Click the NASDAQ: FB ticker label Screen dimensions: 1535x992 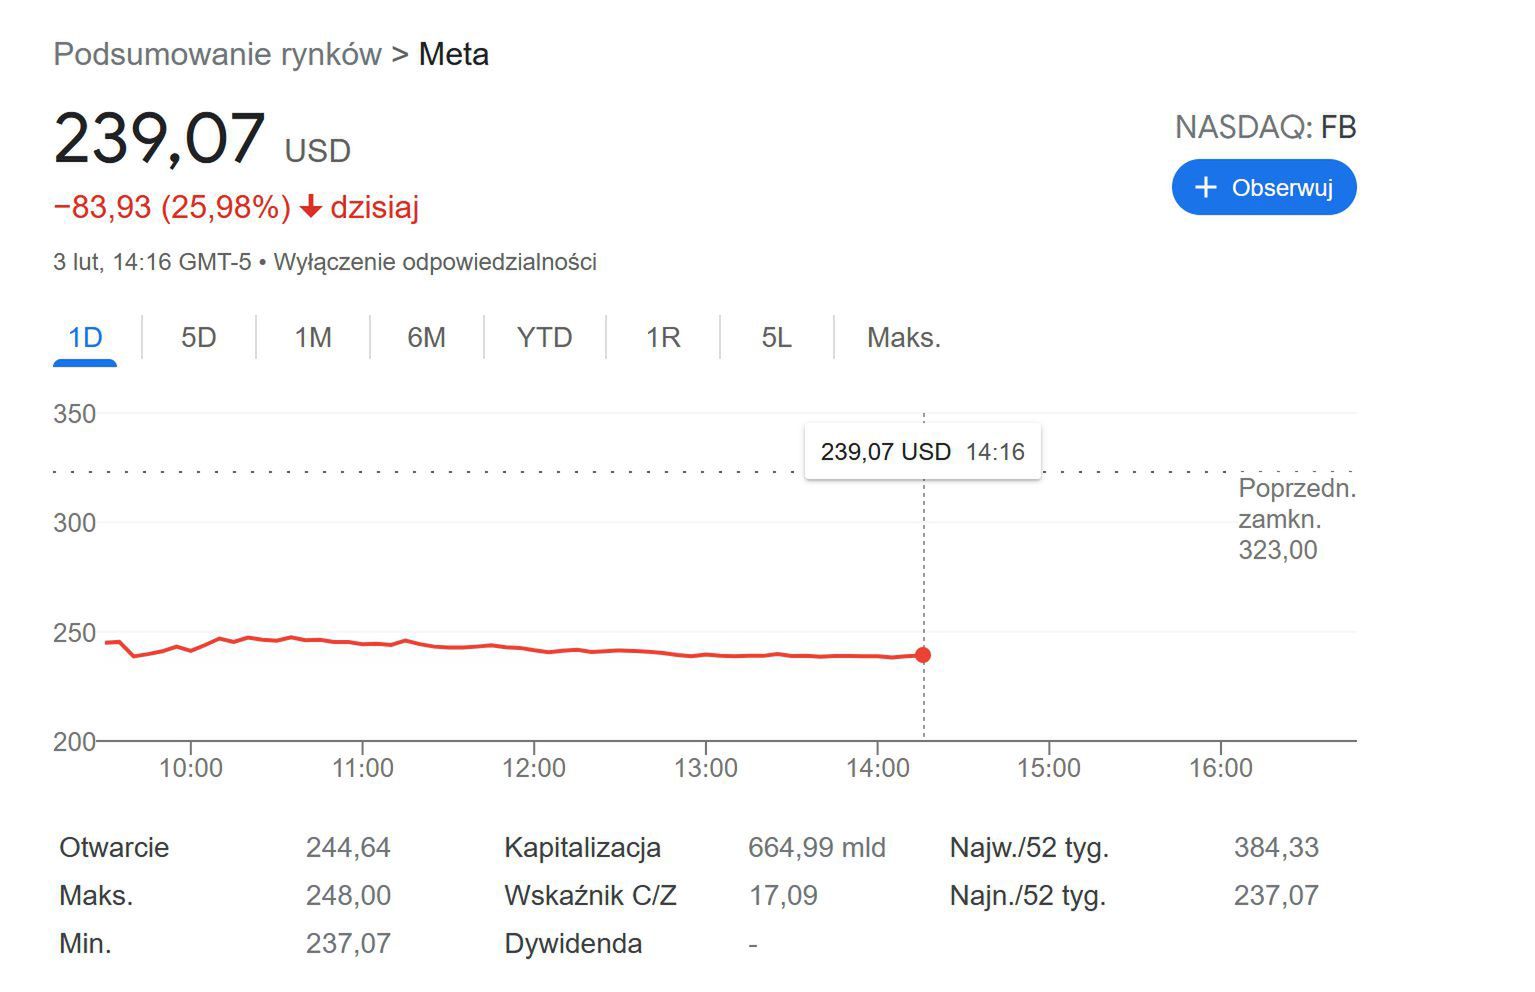(x=1265, y=127)
